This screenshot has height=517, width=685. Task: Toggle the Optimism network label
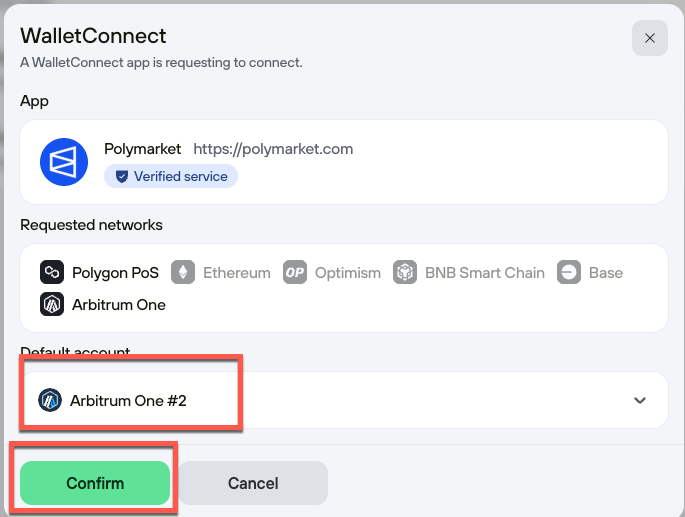pyautogui.click(x=348, y=273)
